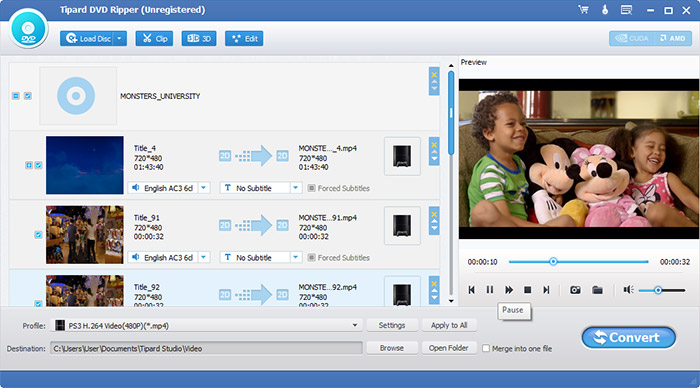
Task: Click the Convert button
Action: 629,338
